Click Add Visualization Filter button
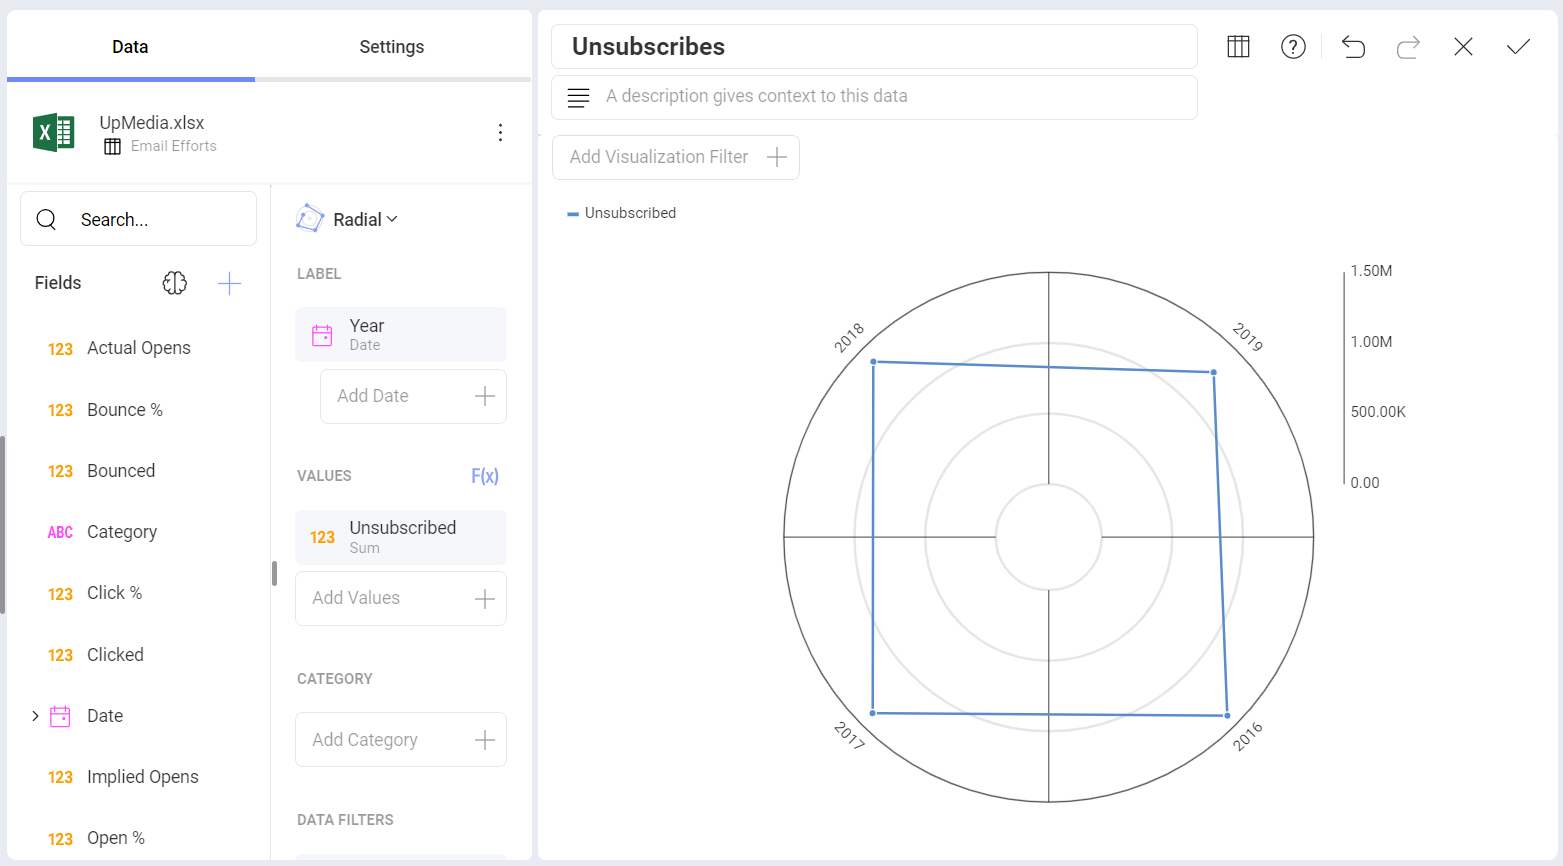This screenshot has height=866, width=1563. 676,157
